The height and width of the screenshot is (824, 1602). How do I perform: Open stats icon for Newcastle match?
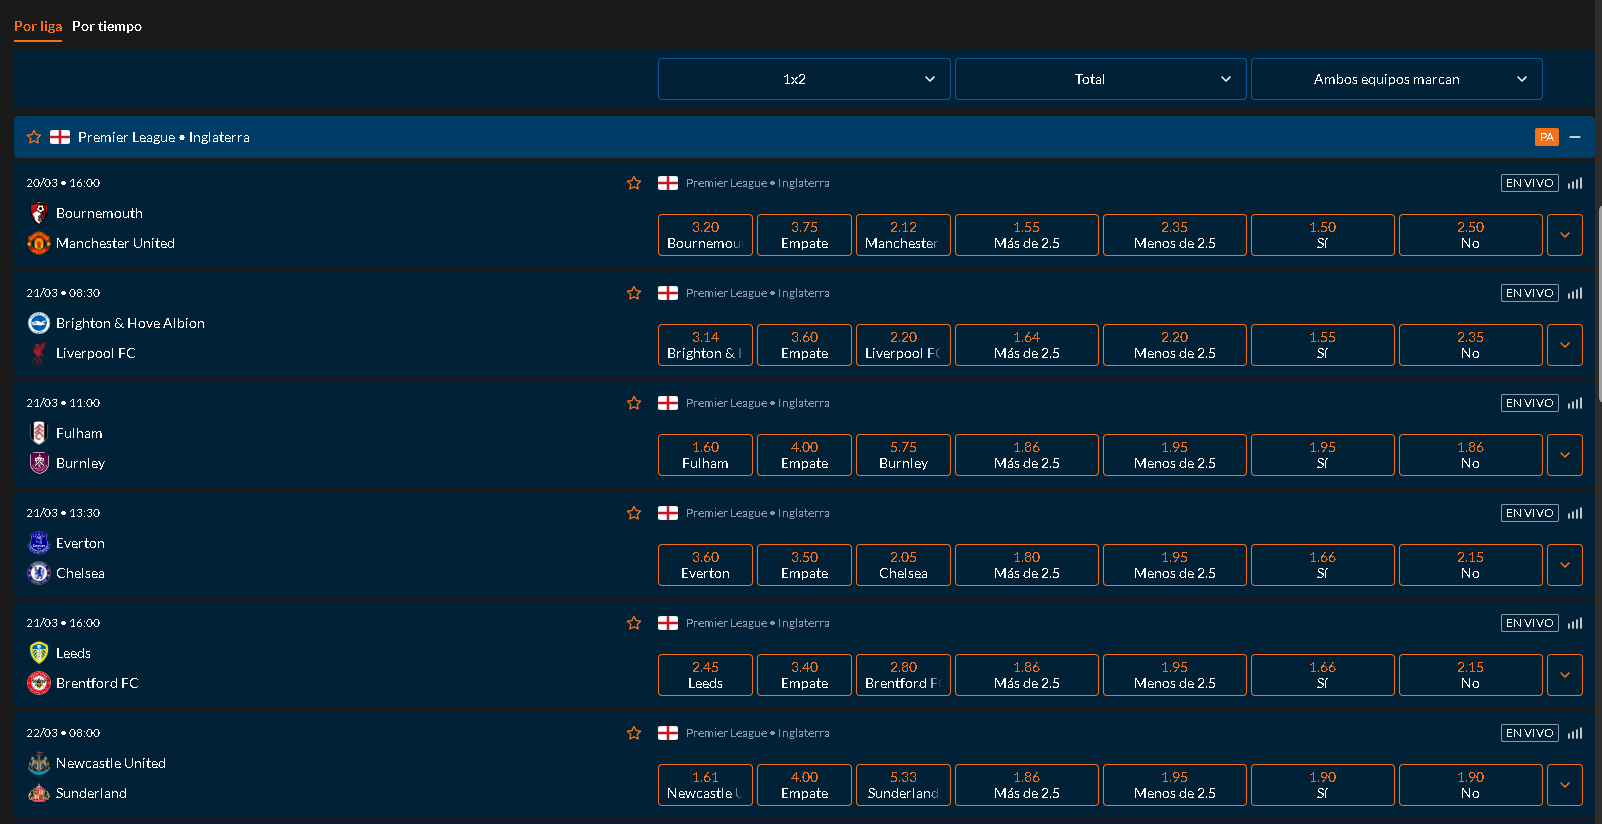click(x=1575, y=733)
